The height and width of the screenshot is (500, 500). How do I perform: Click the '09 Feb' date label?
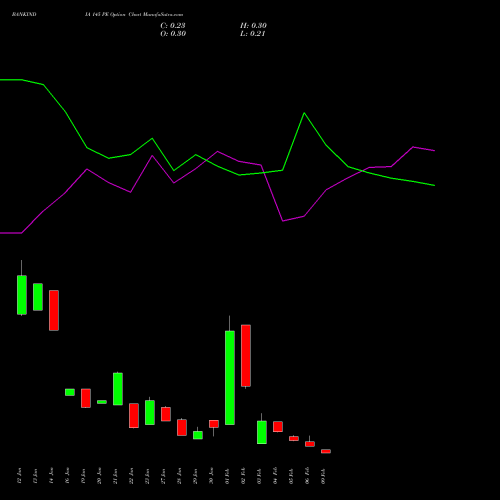(x=323, y=476)
